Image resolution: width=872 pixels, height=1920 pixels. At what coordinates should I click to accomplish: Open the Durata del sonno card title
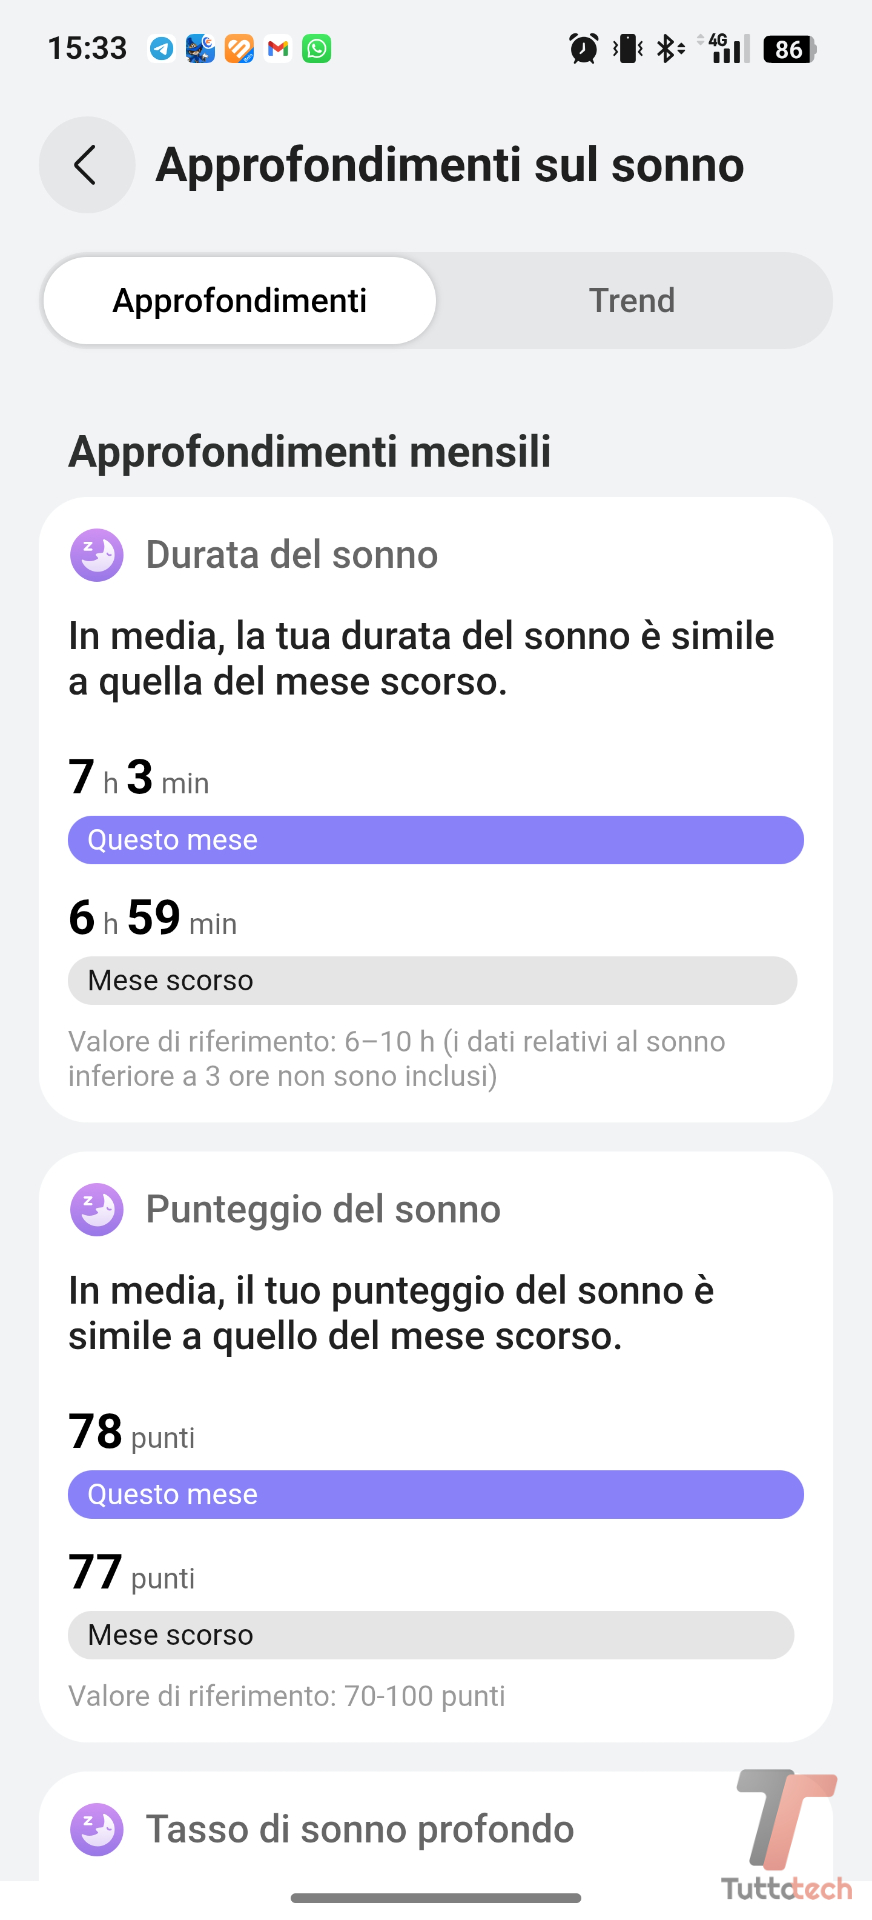(292, 555)
